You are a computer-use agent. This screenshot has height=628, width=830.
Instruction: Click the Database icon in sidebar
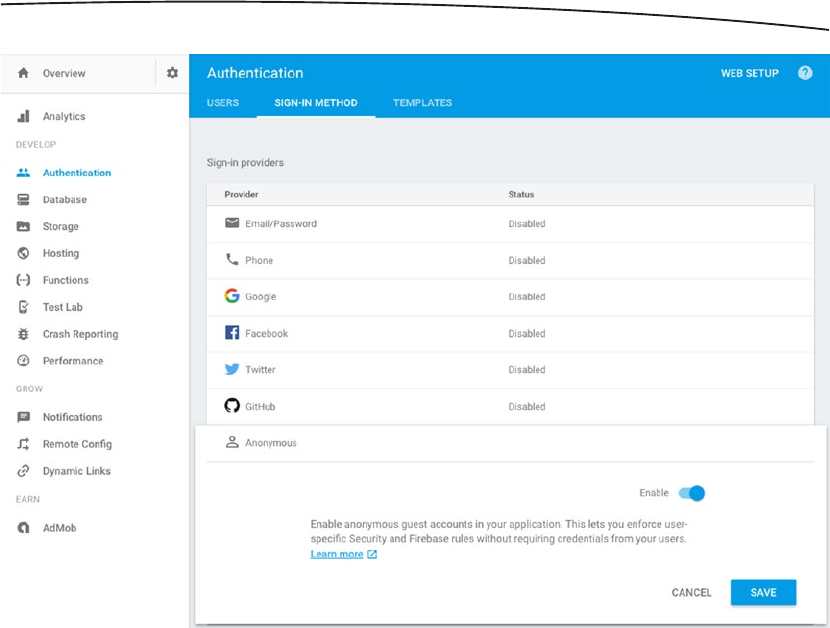click(23, 200)
